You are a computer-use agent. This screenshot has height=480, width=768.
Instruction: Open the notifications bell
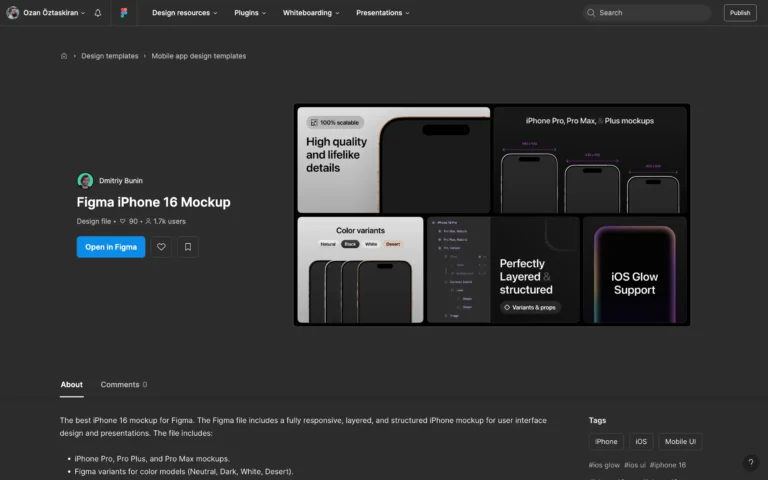tap(98, 13)
